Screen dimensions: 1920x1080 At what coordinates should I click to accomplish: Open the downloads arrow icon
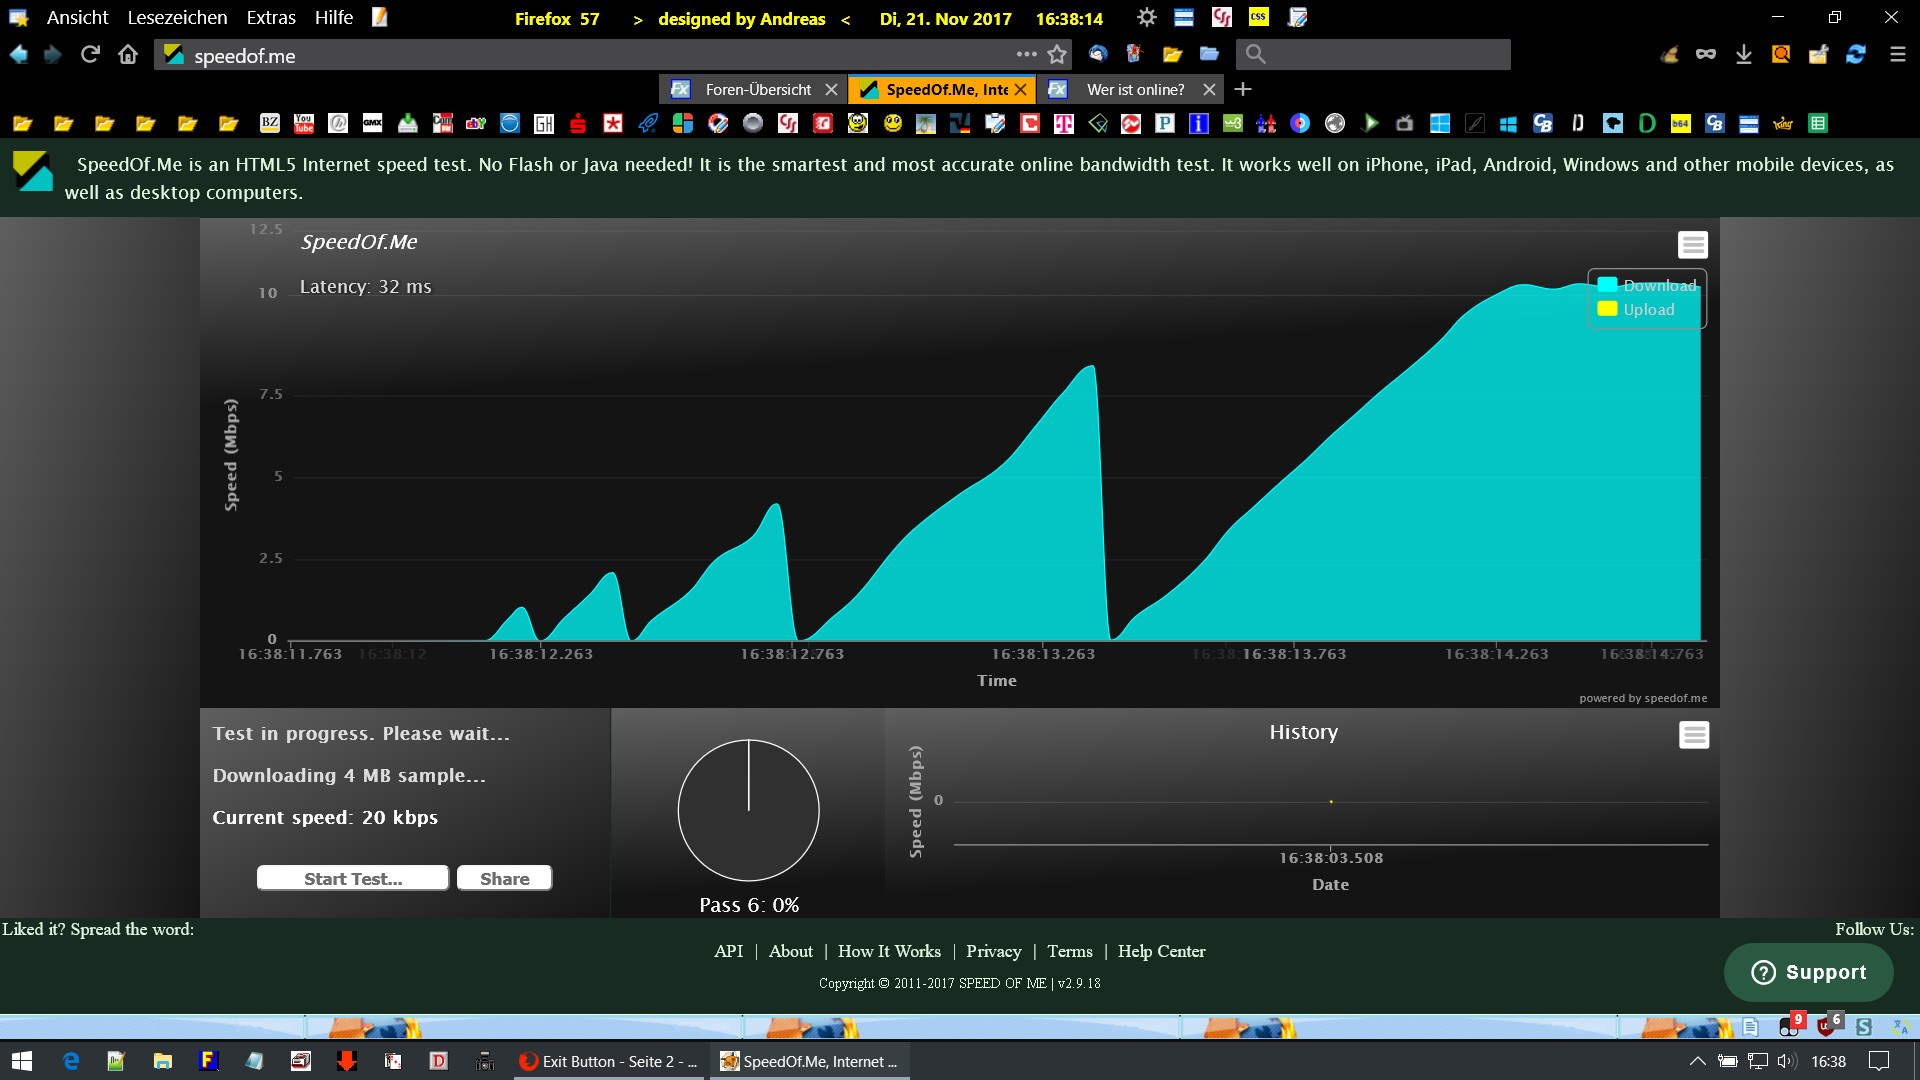[1743, 54]
